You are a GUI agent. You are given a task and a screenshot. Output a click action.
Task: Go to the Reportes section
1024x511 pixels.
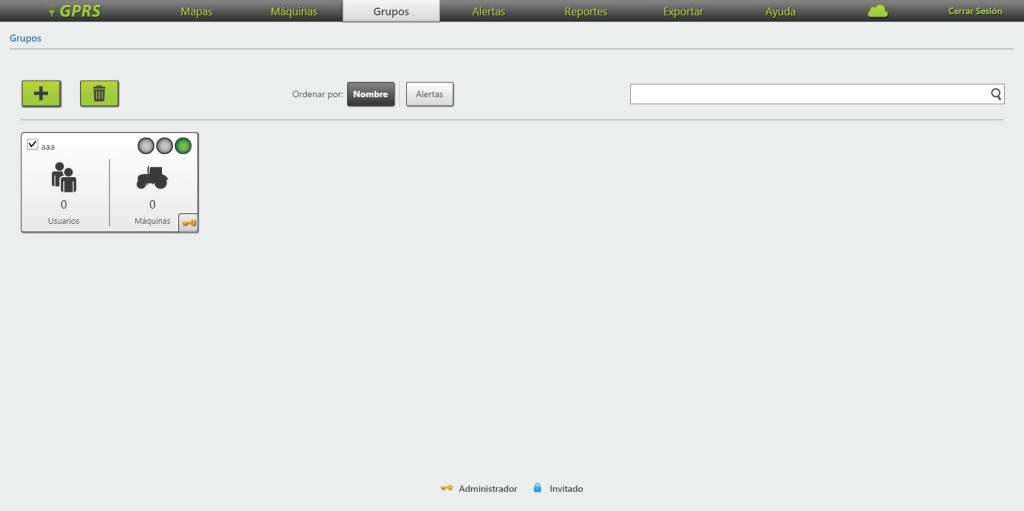pos(585,12)
